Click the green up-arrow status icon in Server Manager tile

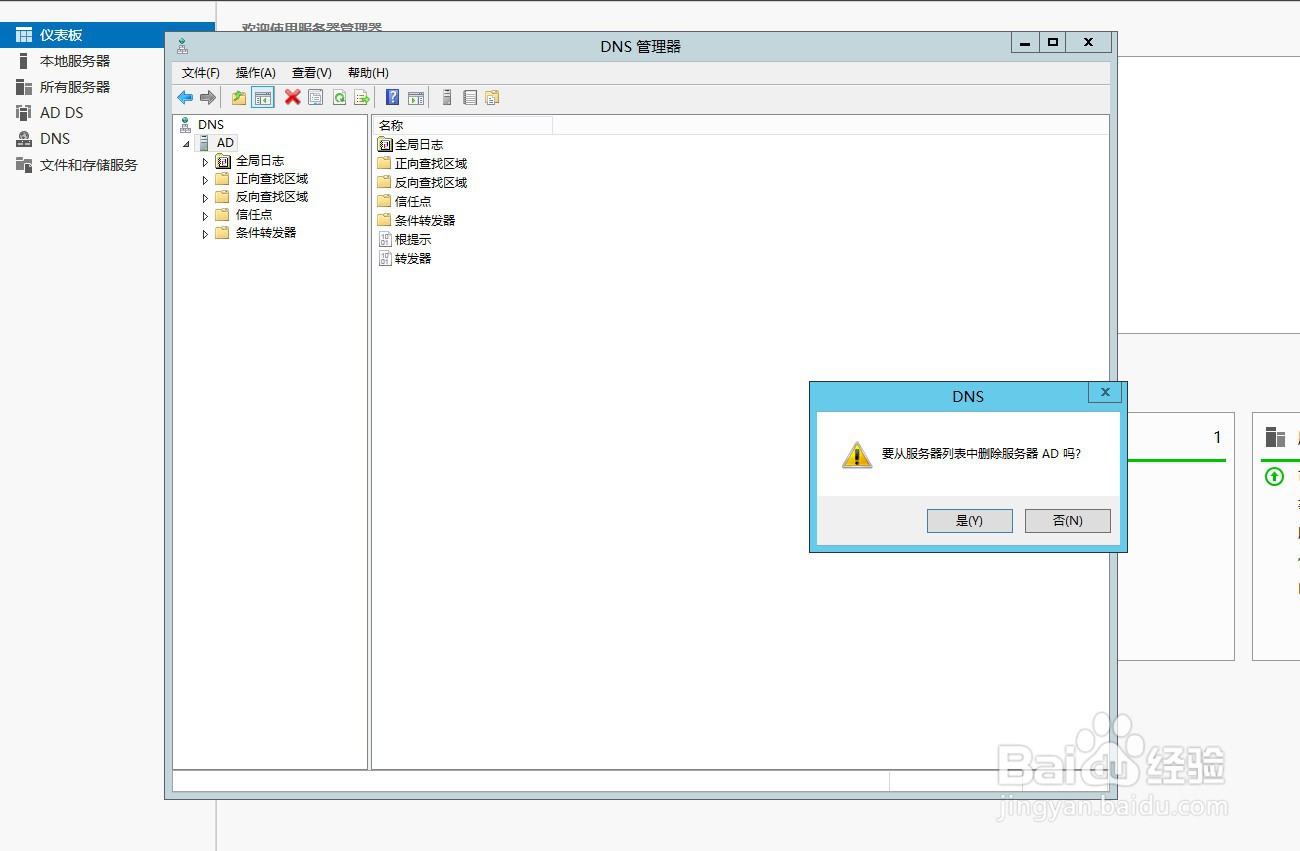point(1274,477)
